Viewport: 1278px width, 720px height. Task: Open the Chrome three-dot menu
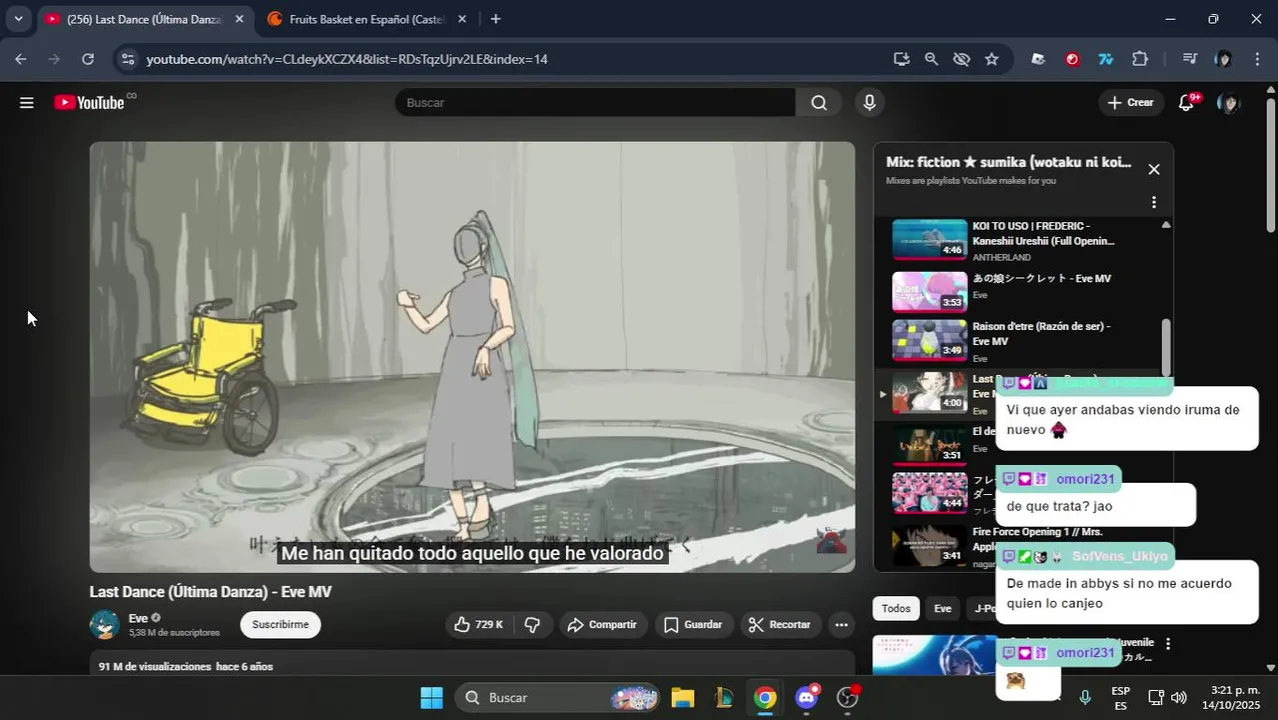click(x=1257, y=59)
